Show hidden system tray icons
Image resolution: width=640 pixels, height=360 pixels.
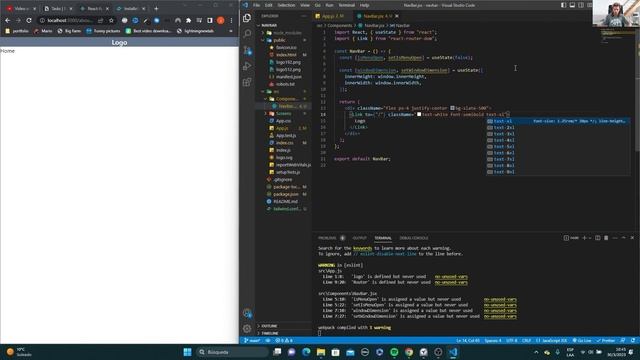(536, 352)
